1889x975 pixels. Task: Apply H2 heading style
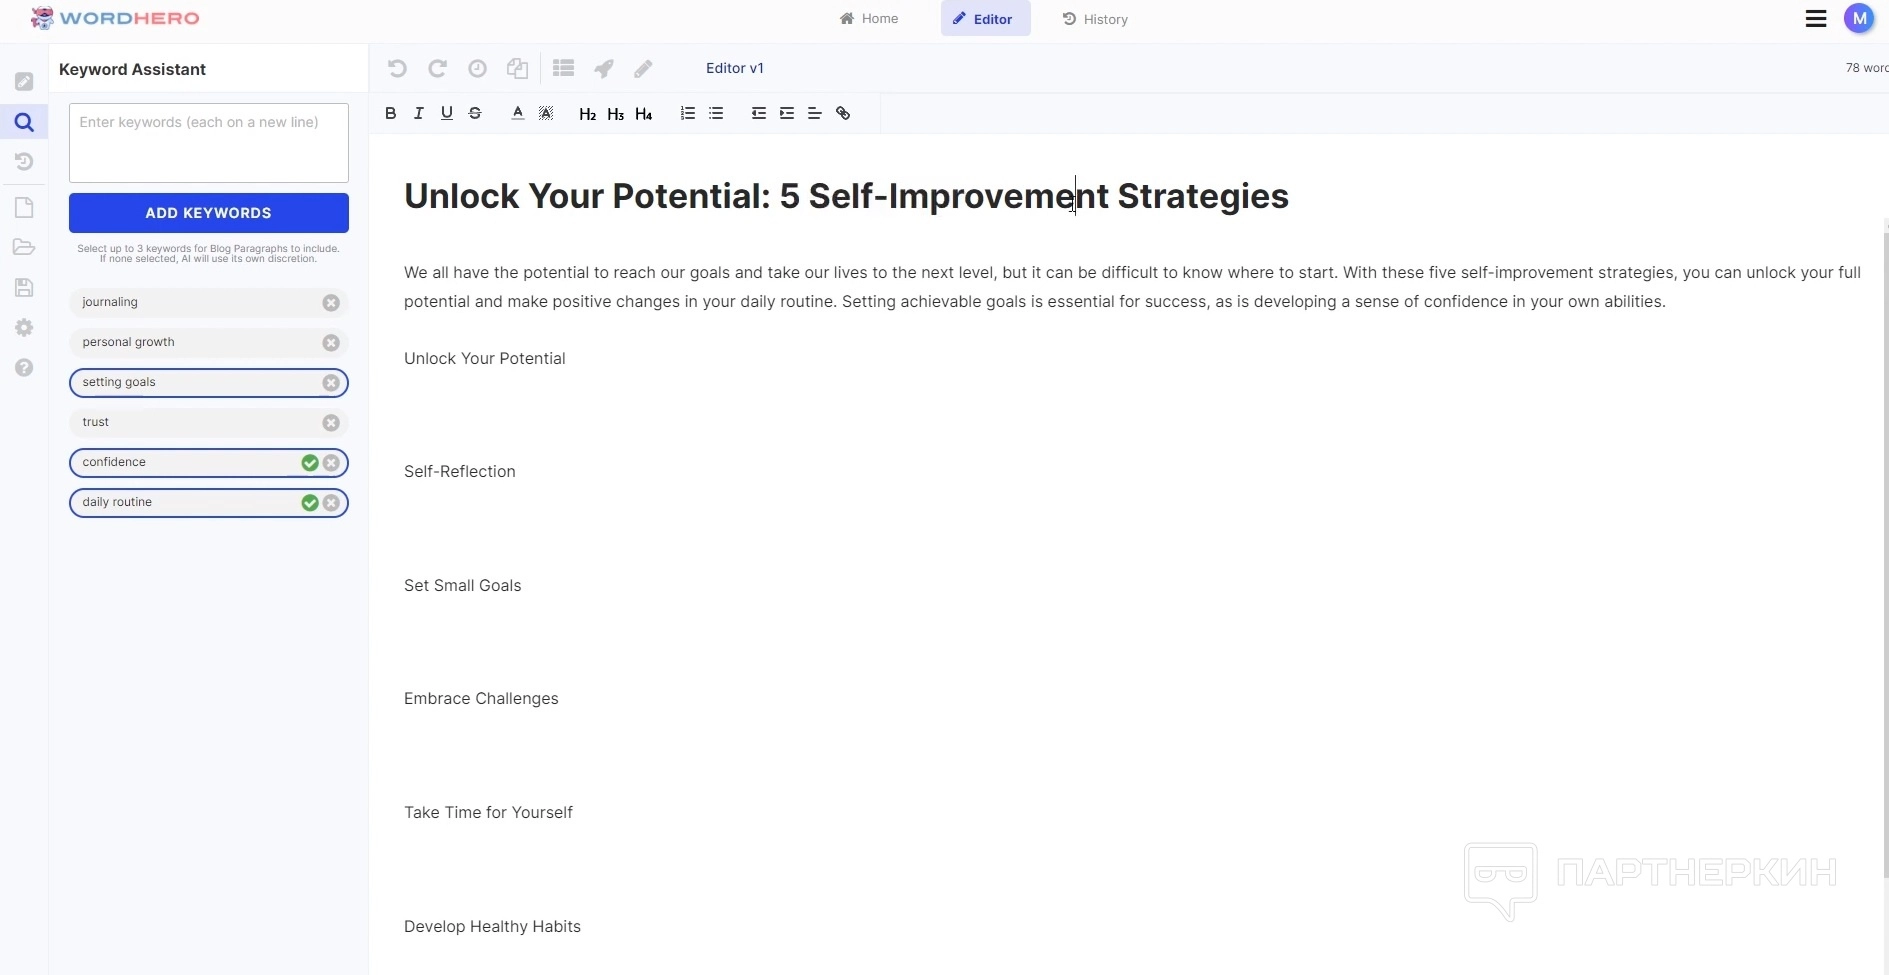(587, 114)
